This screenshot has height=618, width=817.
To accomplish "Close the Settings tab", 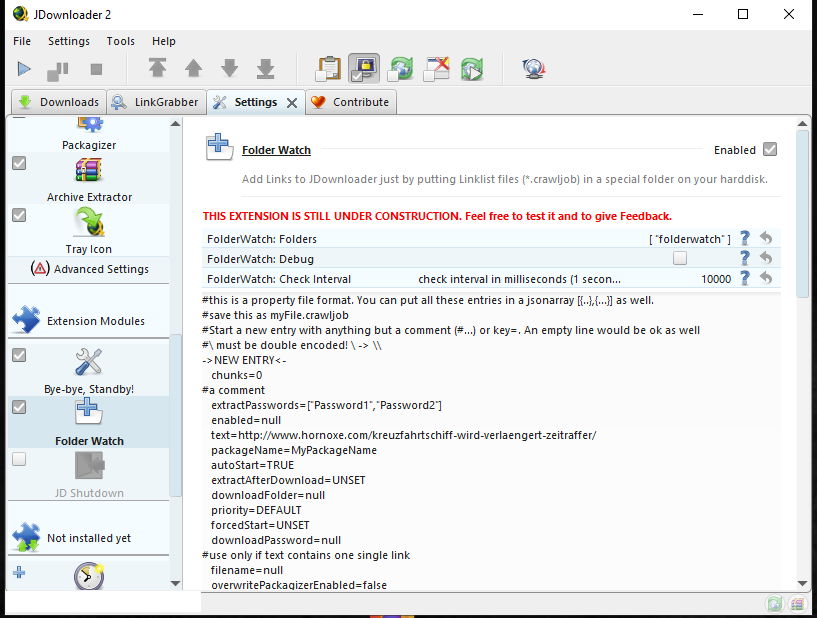I will (292, 103).
